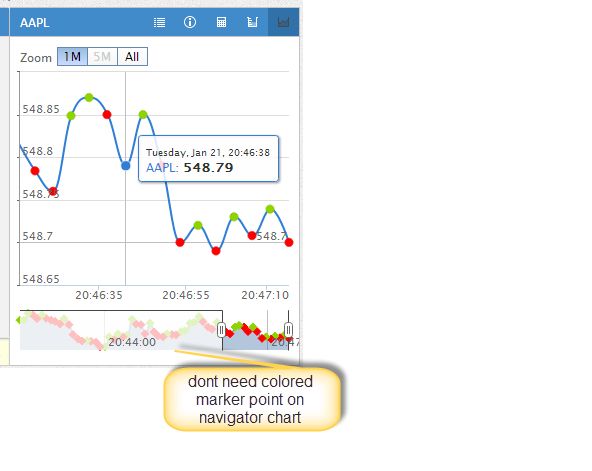Click the right navigator range handle

click(x=288, y=330)
